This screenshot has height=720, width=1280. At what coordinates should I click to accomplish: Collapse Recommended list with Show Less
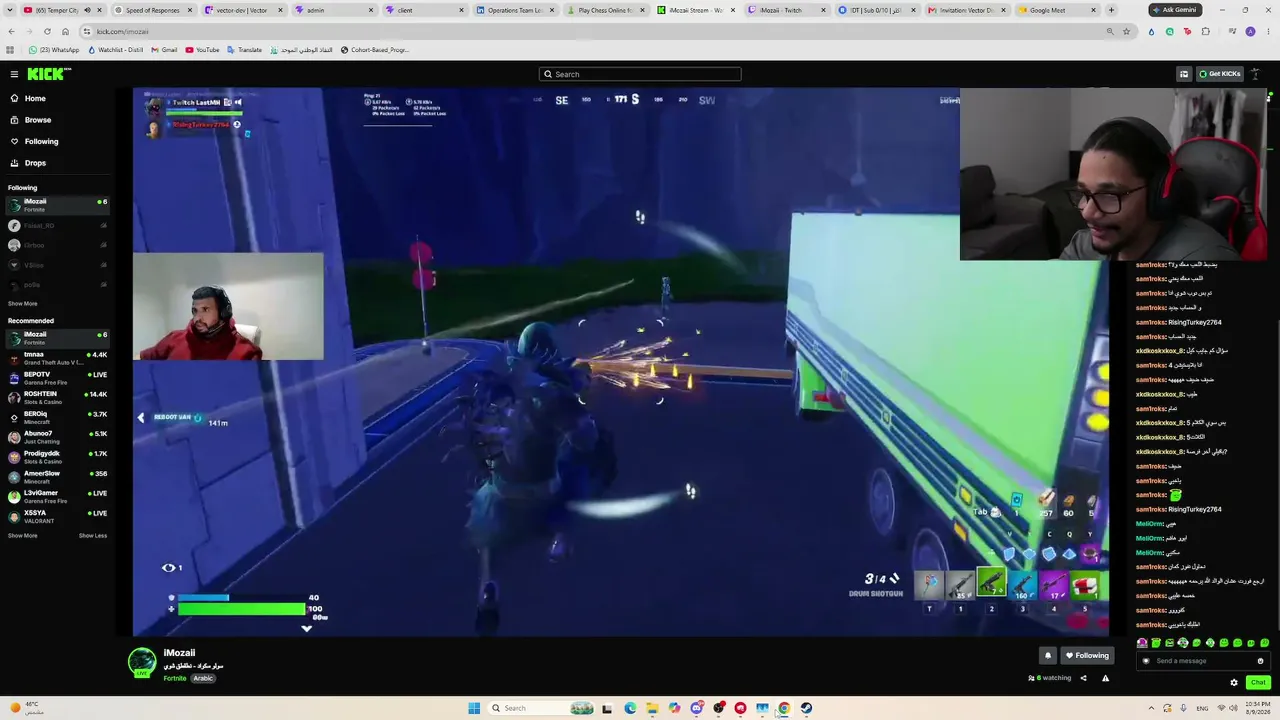93,535
